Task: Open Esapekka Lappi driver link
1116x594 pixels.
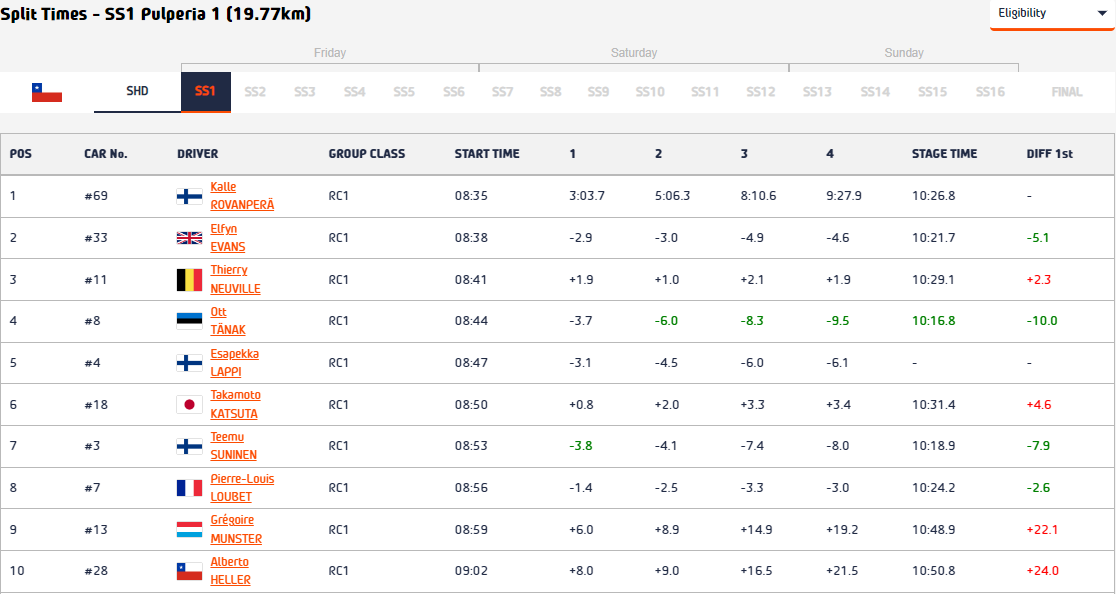Action: click(234, 363)
